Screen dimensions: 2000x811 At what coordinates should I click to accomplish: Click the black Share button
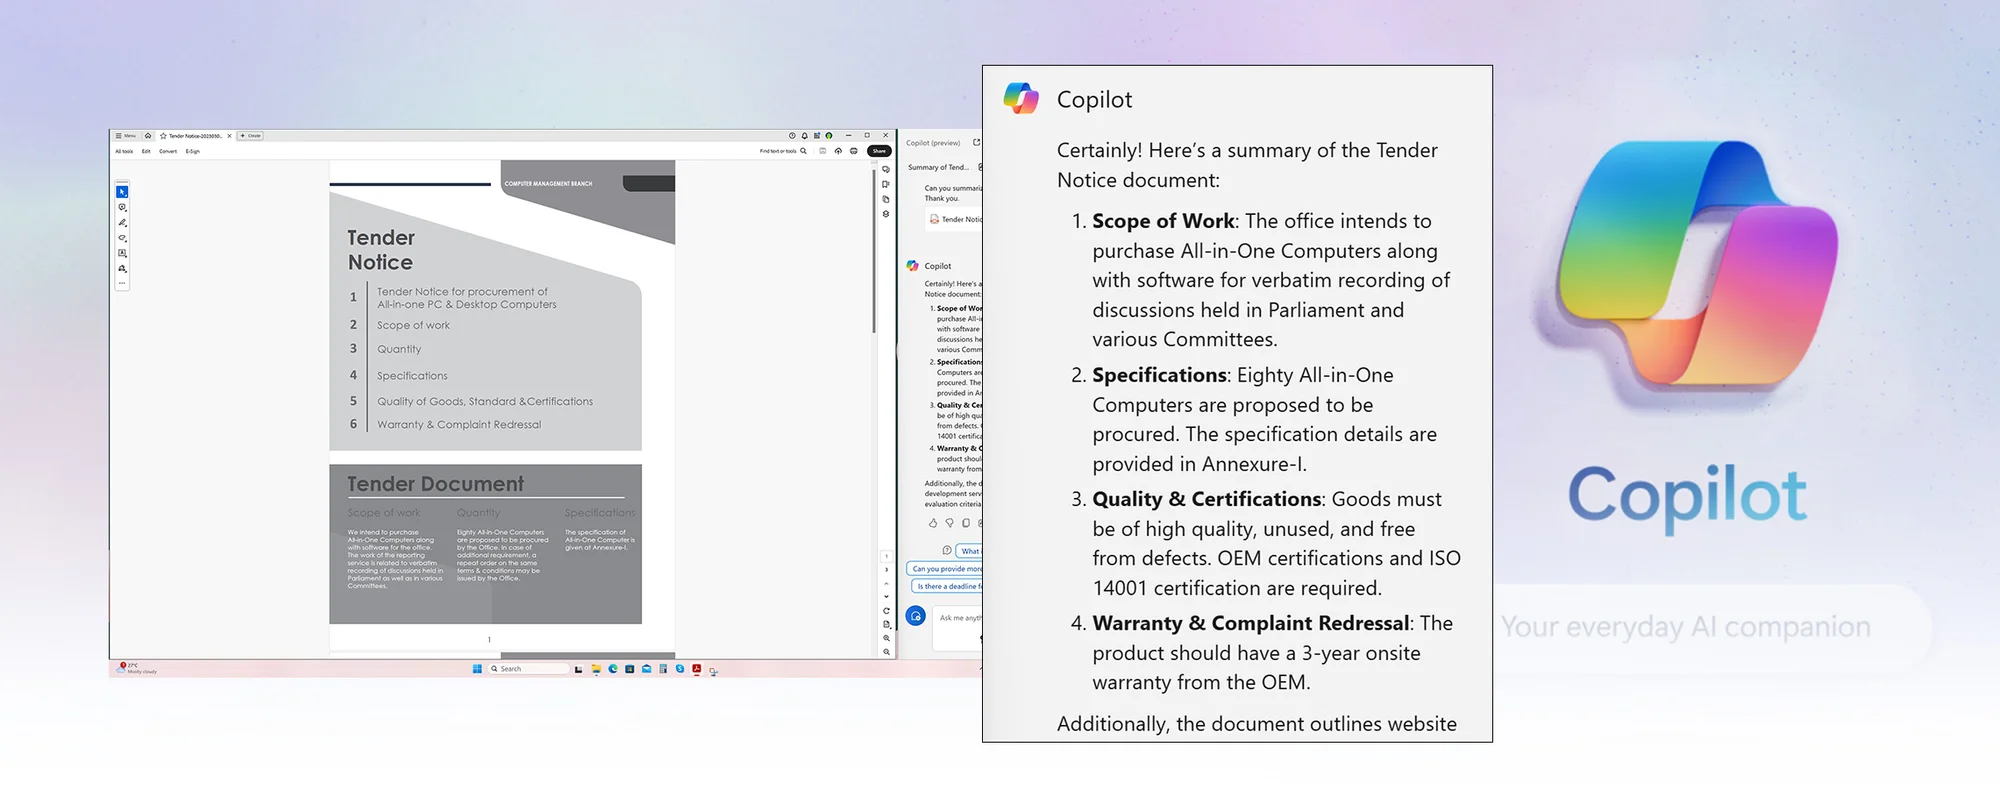click(879, 151)
